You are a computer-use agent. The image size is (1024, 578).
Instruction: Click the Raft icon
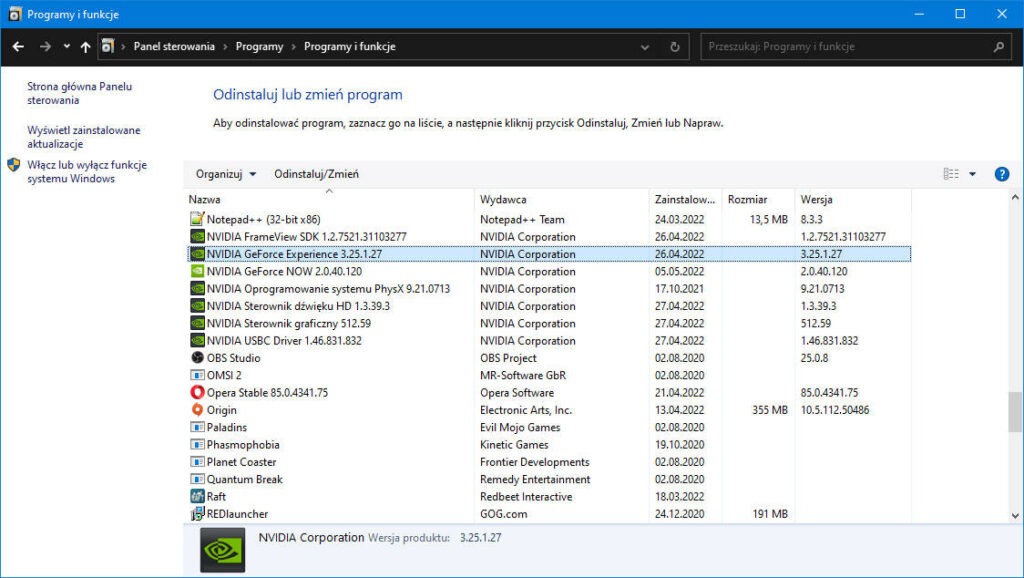197,496
